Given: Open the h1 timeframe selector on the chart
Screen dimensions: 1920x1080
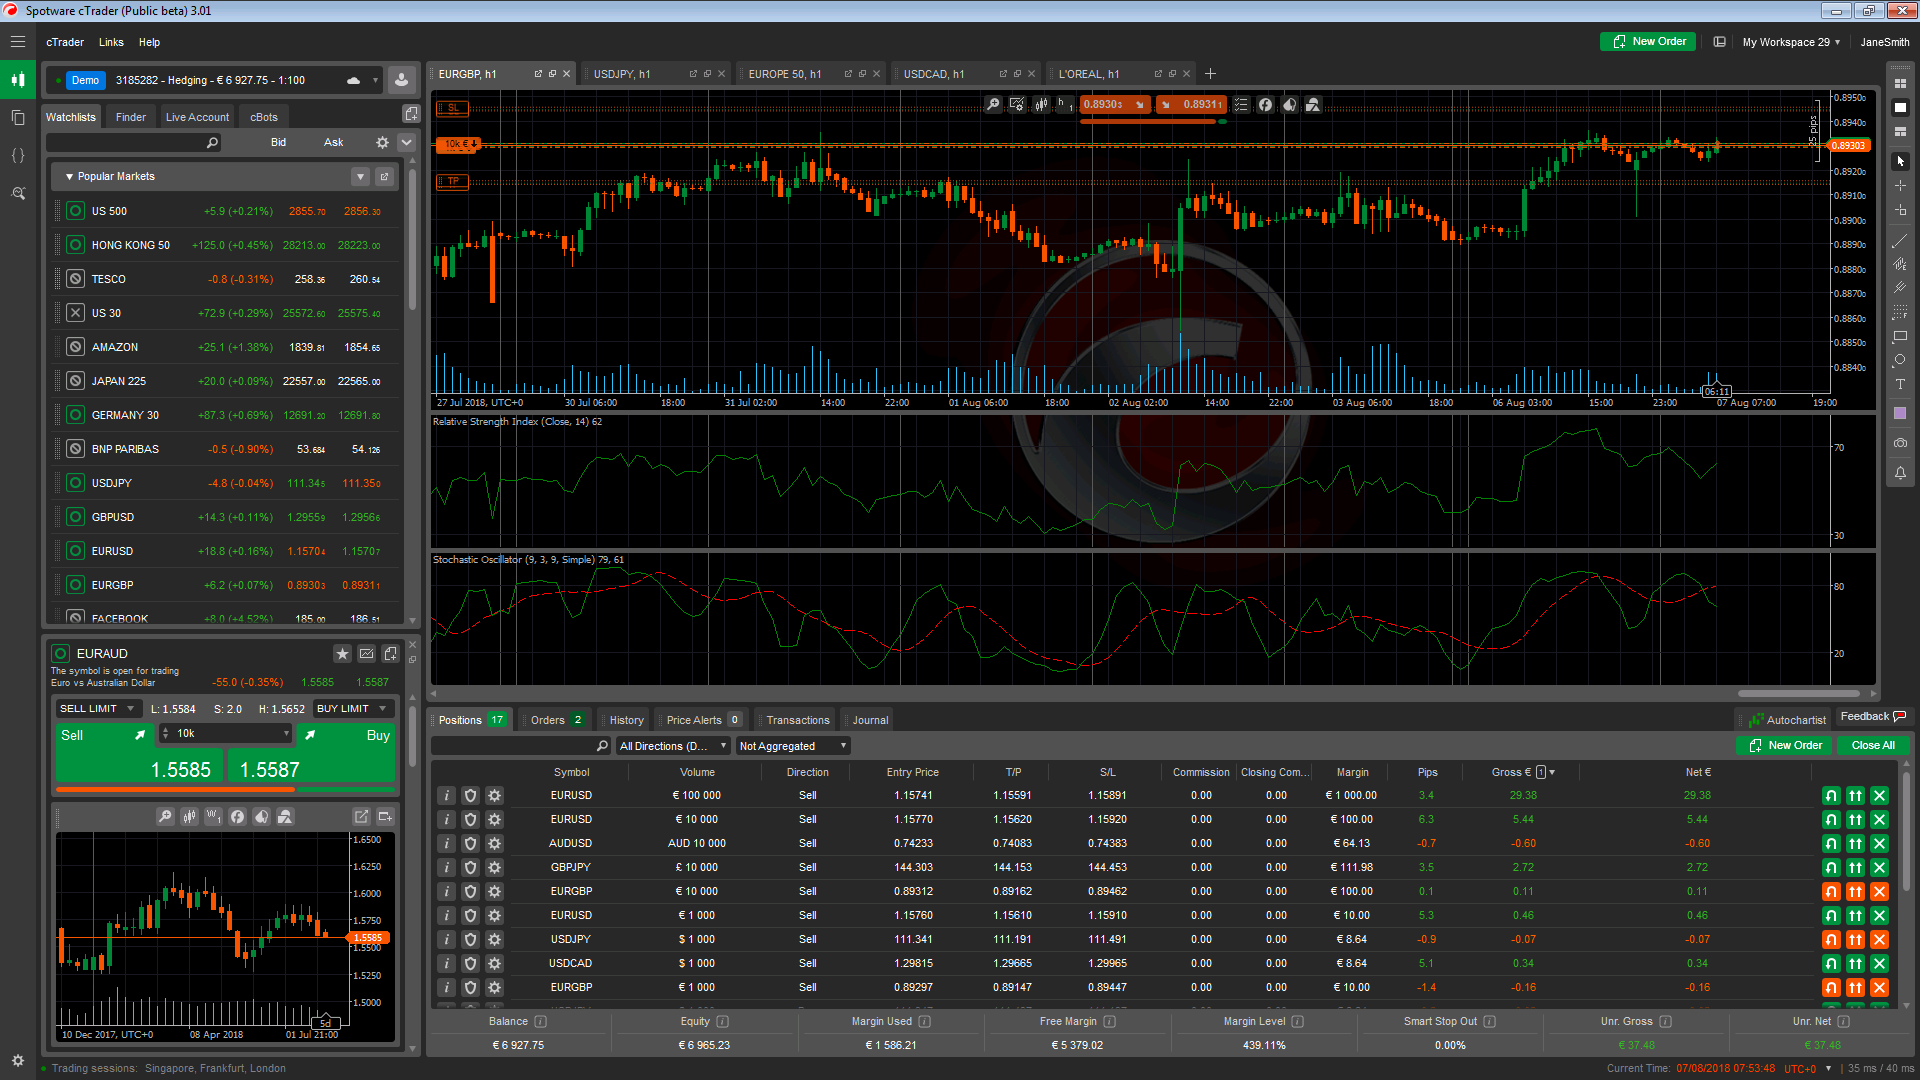Looking at the screenshot, I should (1065, 105).
